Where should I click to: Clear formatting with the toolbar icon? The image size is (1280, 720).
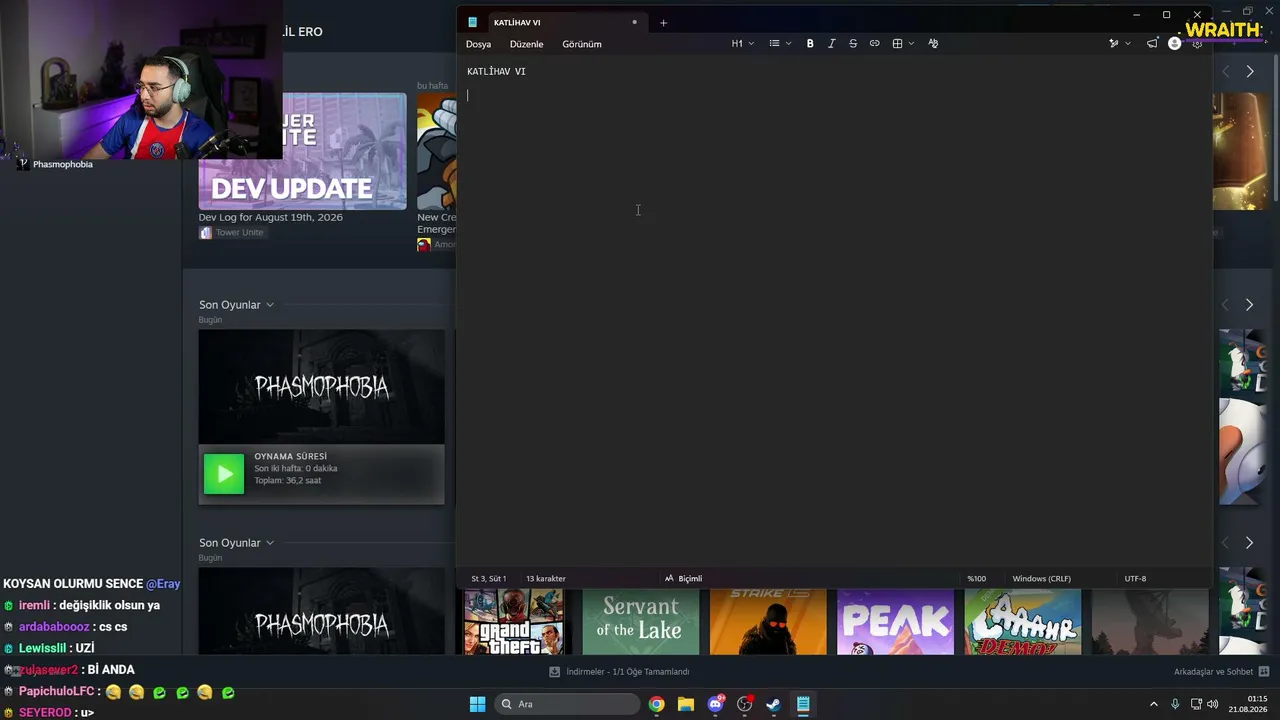[x=933, y=44]
